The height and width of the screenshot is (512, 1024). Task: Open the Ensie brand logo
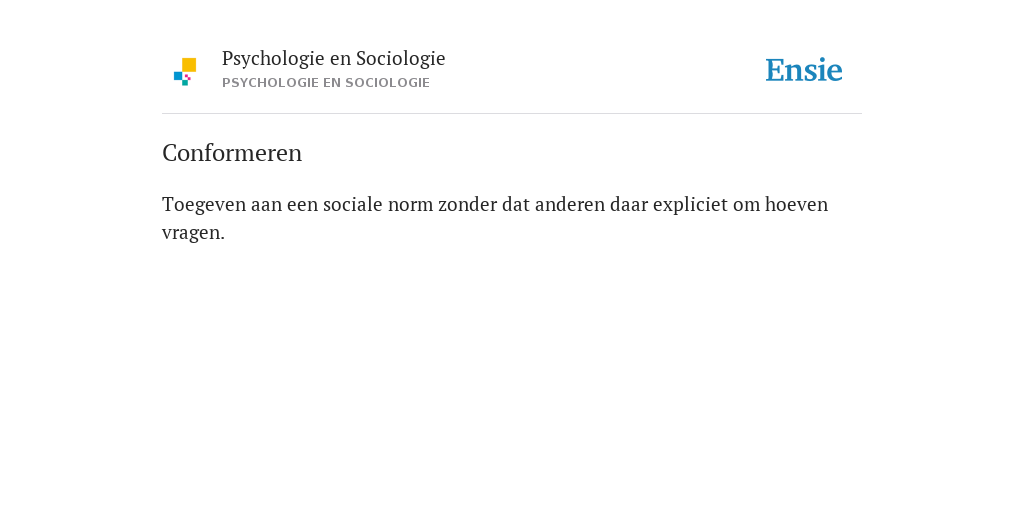[804, 70]
